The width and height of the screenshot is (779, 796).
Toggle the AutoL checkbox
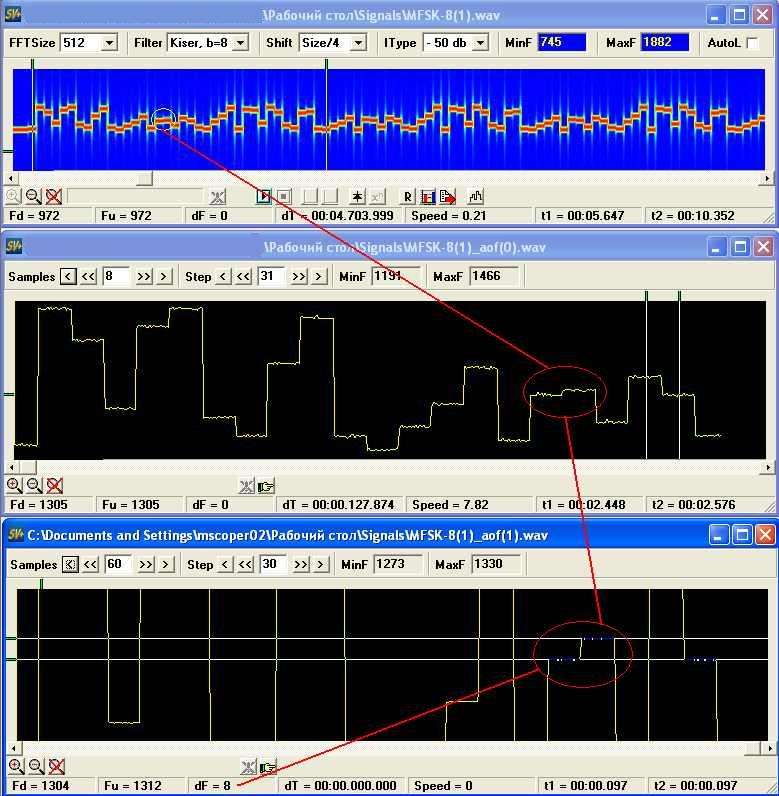752,43
